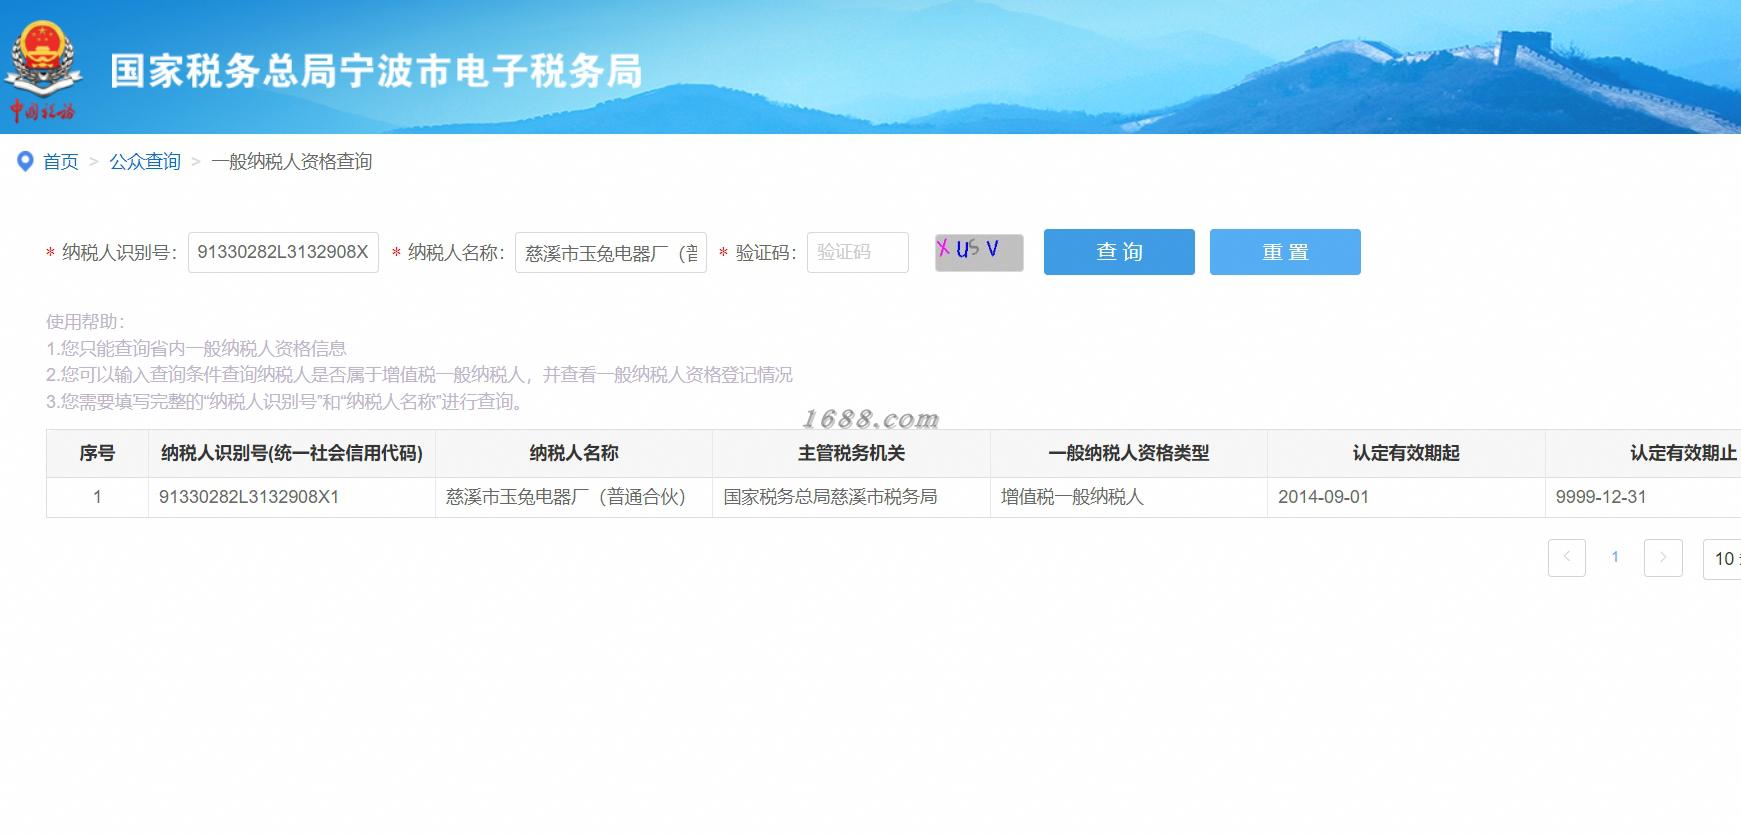Click the 认定有效期起 column header
The width and height of the screenshot is (1741, 834).
[1406, 453]
